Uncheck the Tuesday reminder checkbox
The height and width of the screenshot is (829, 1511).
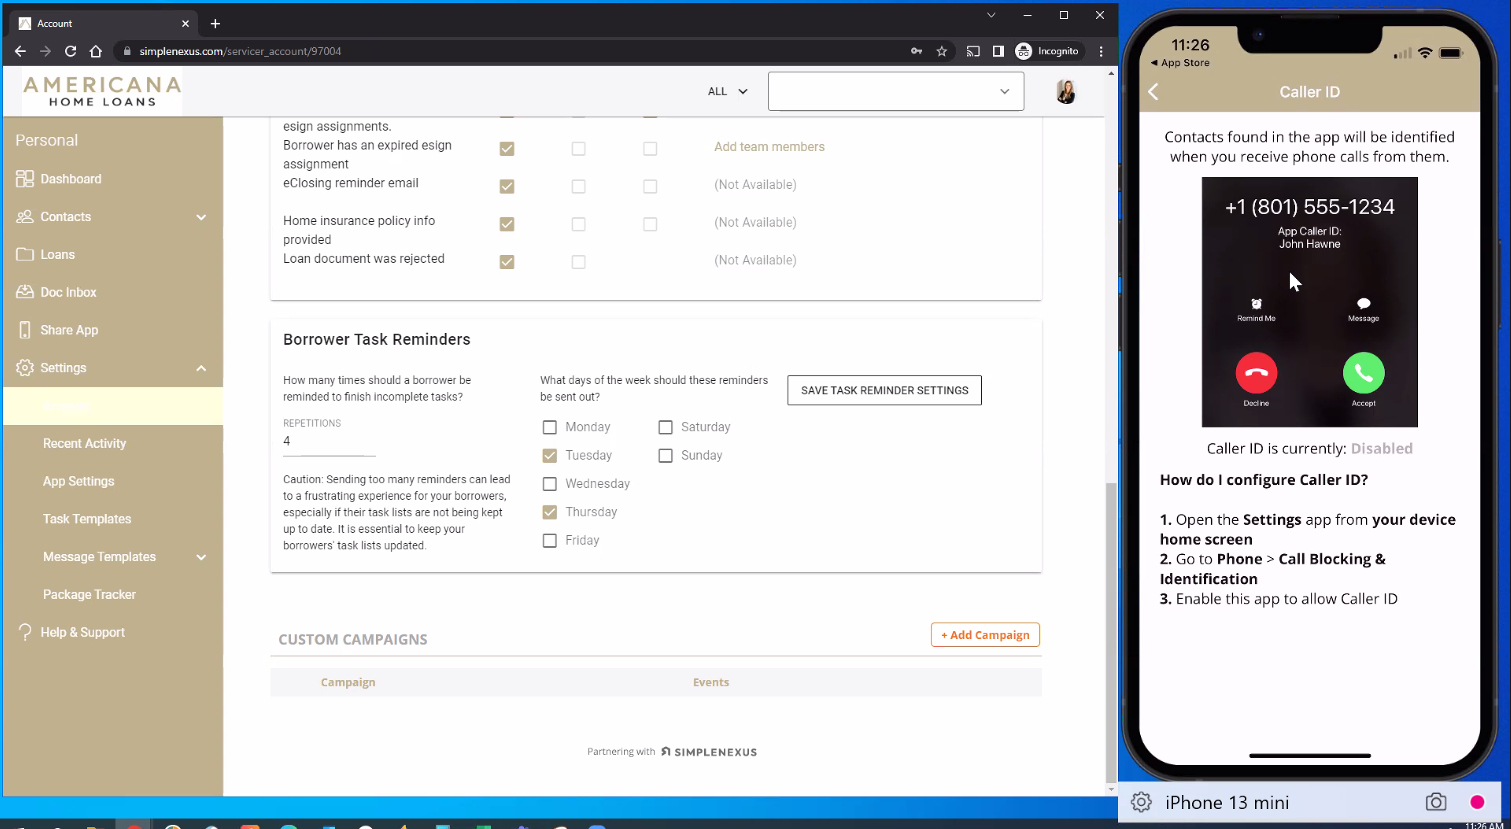coord(549,455)
